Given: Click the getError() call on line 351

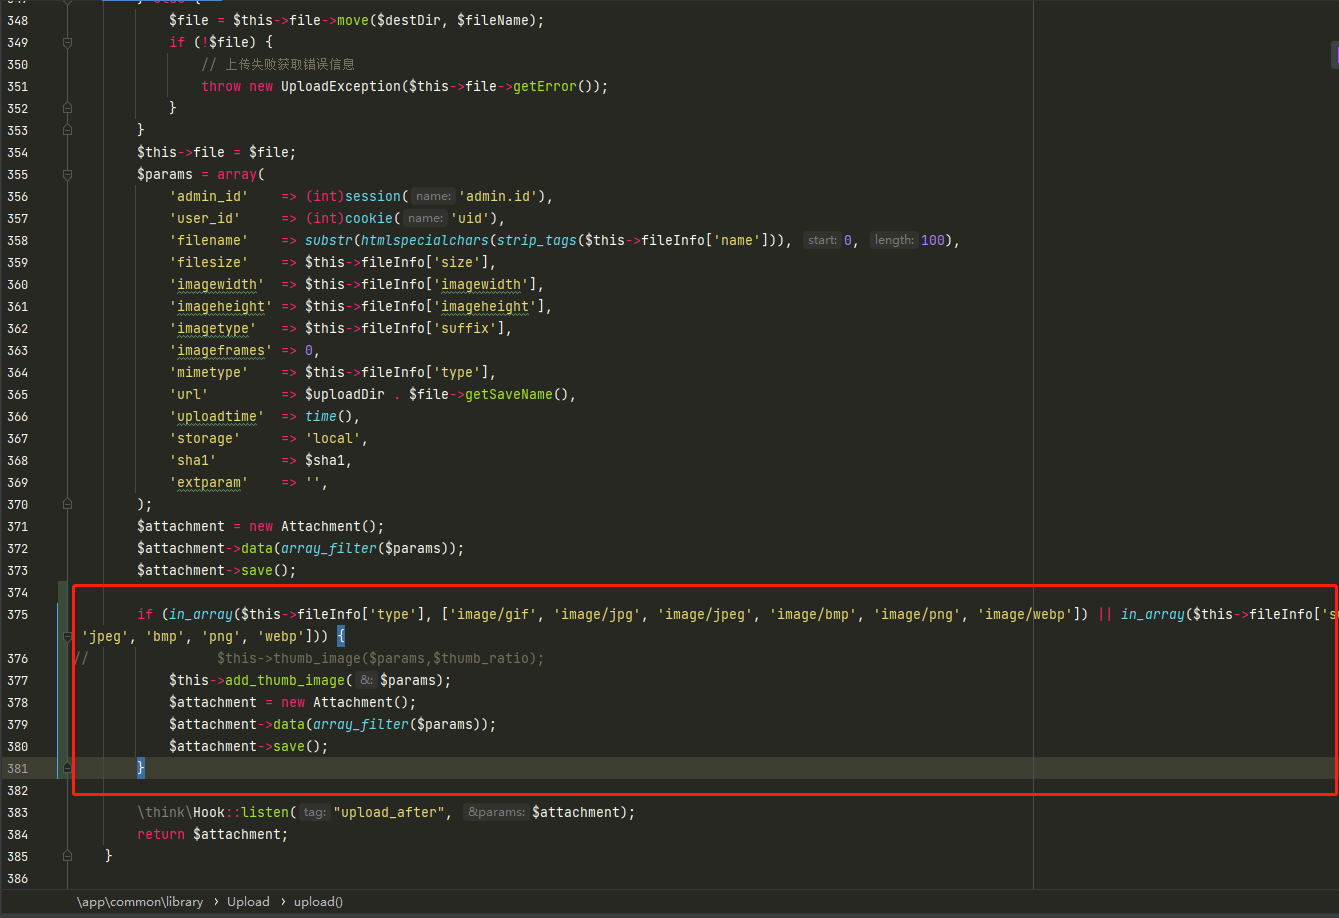Looking at the screenshot, I should [x=556, y=86].
